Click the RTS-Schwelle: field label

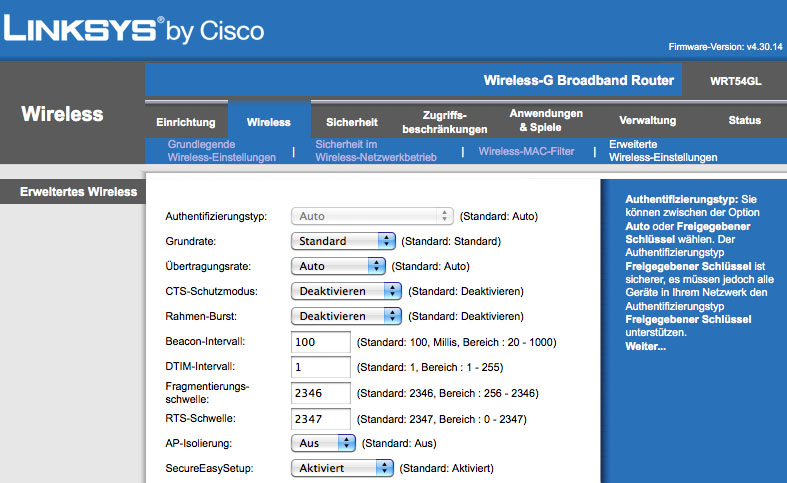pos(200,418)
